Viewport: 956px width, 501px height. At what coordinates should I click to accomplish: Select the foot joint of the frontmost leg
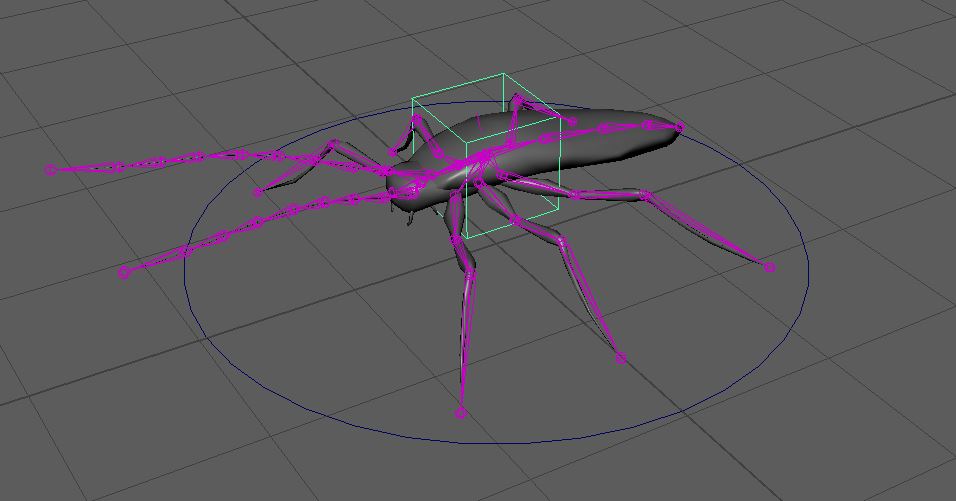point(461,413)
